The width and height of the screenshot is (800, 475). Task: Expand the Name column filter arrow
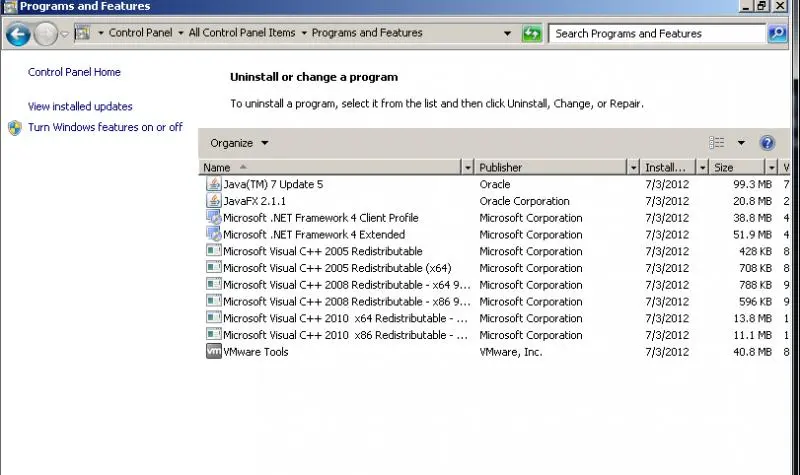[x=467, y=167]
